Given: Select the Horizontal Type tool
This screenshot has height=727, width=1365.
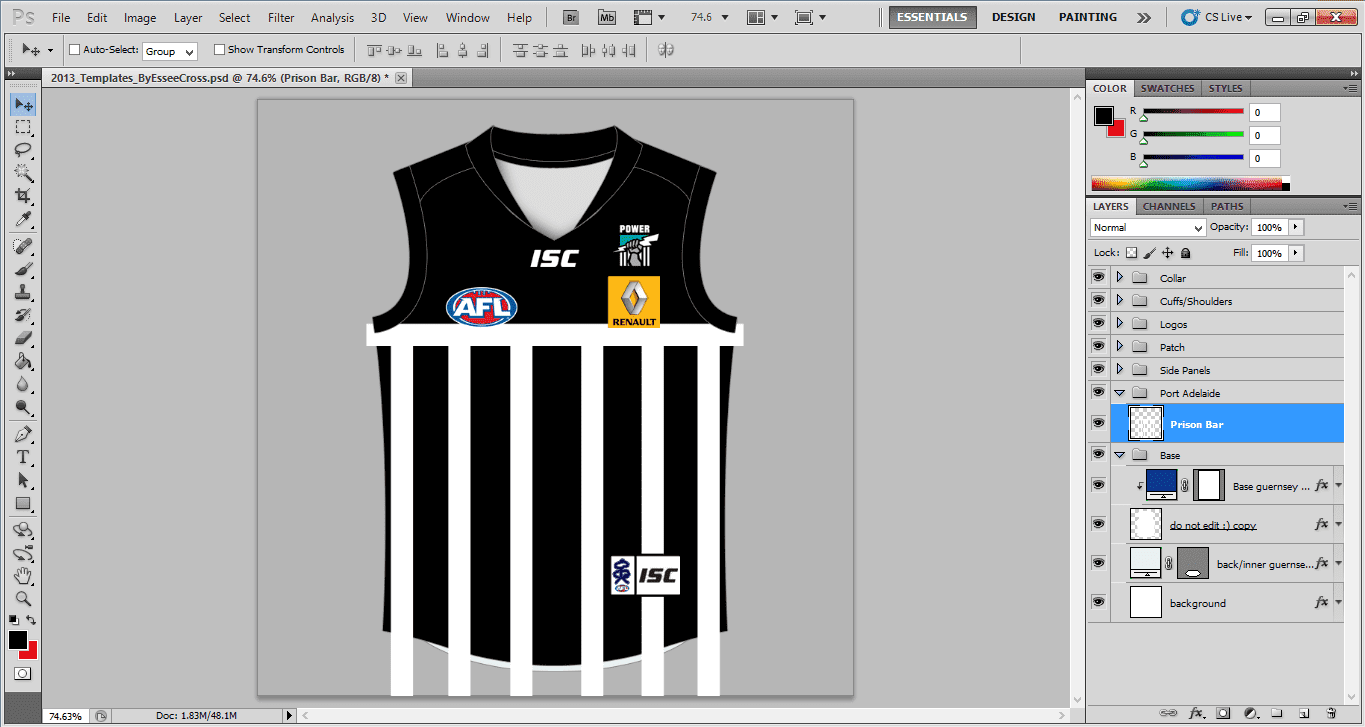Looking at the screenshot, I should coord(22,458).
